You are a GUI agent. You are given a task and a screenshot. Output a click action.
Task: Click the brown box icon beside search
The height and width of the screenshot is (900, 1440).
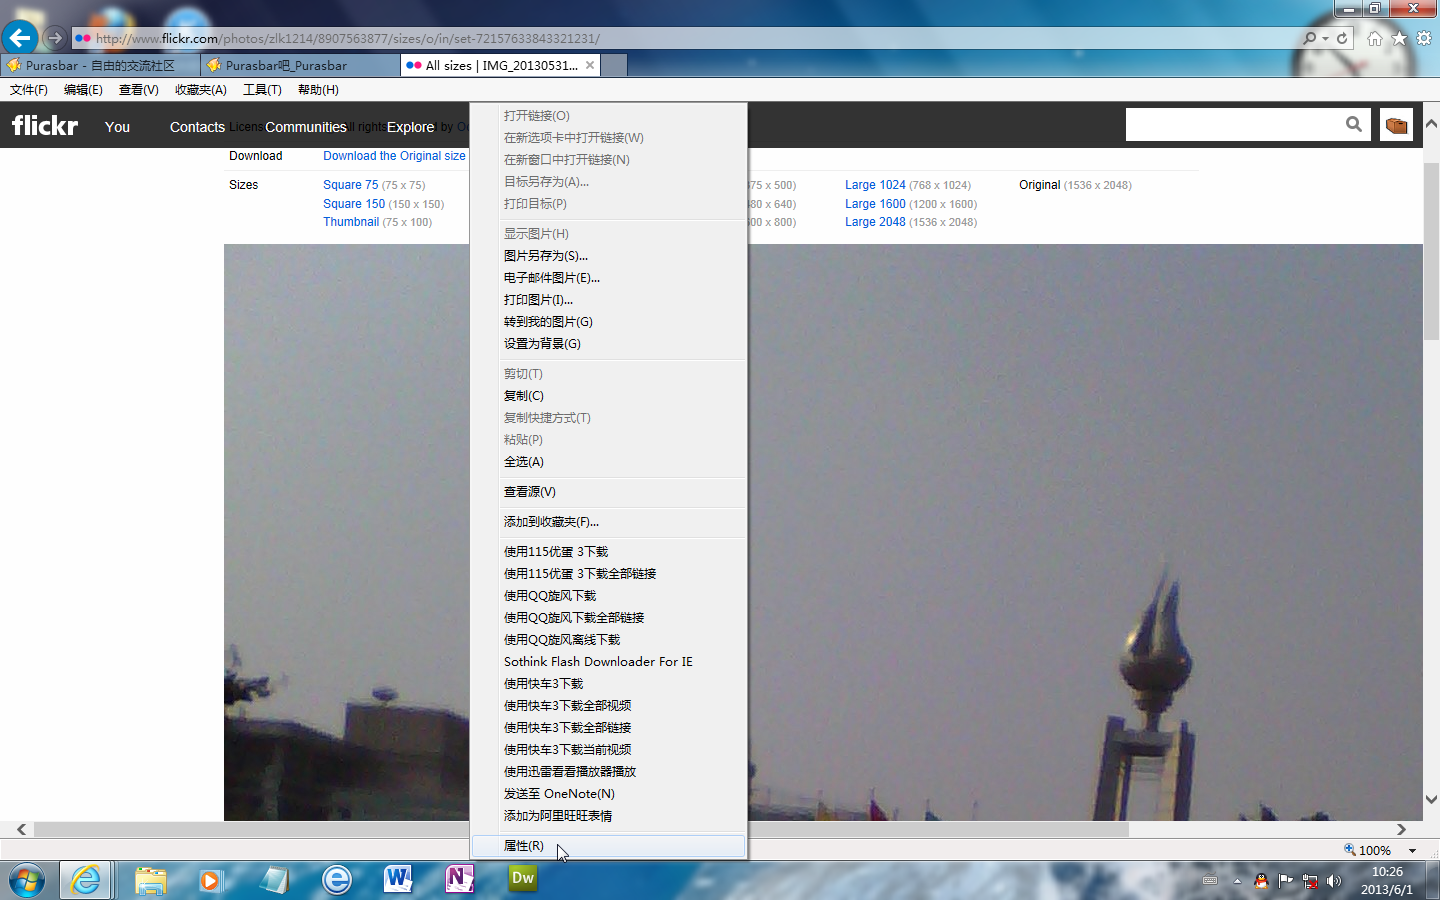1396,125
